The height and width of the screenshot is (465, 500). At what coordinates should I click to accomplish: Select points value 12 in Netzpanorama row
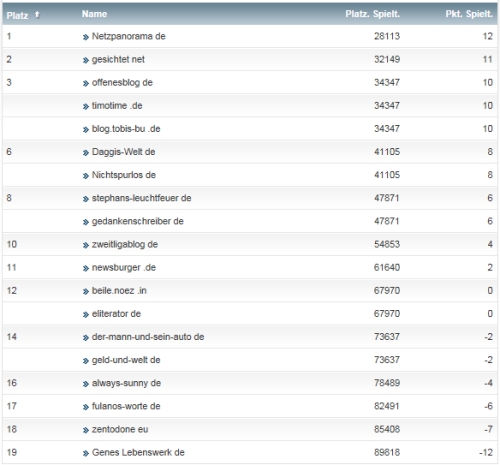[487, 36]
